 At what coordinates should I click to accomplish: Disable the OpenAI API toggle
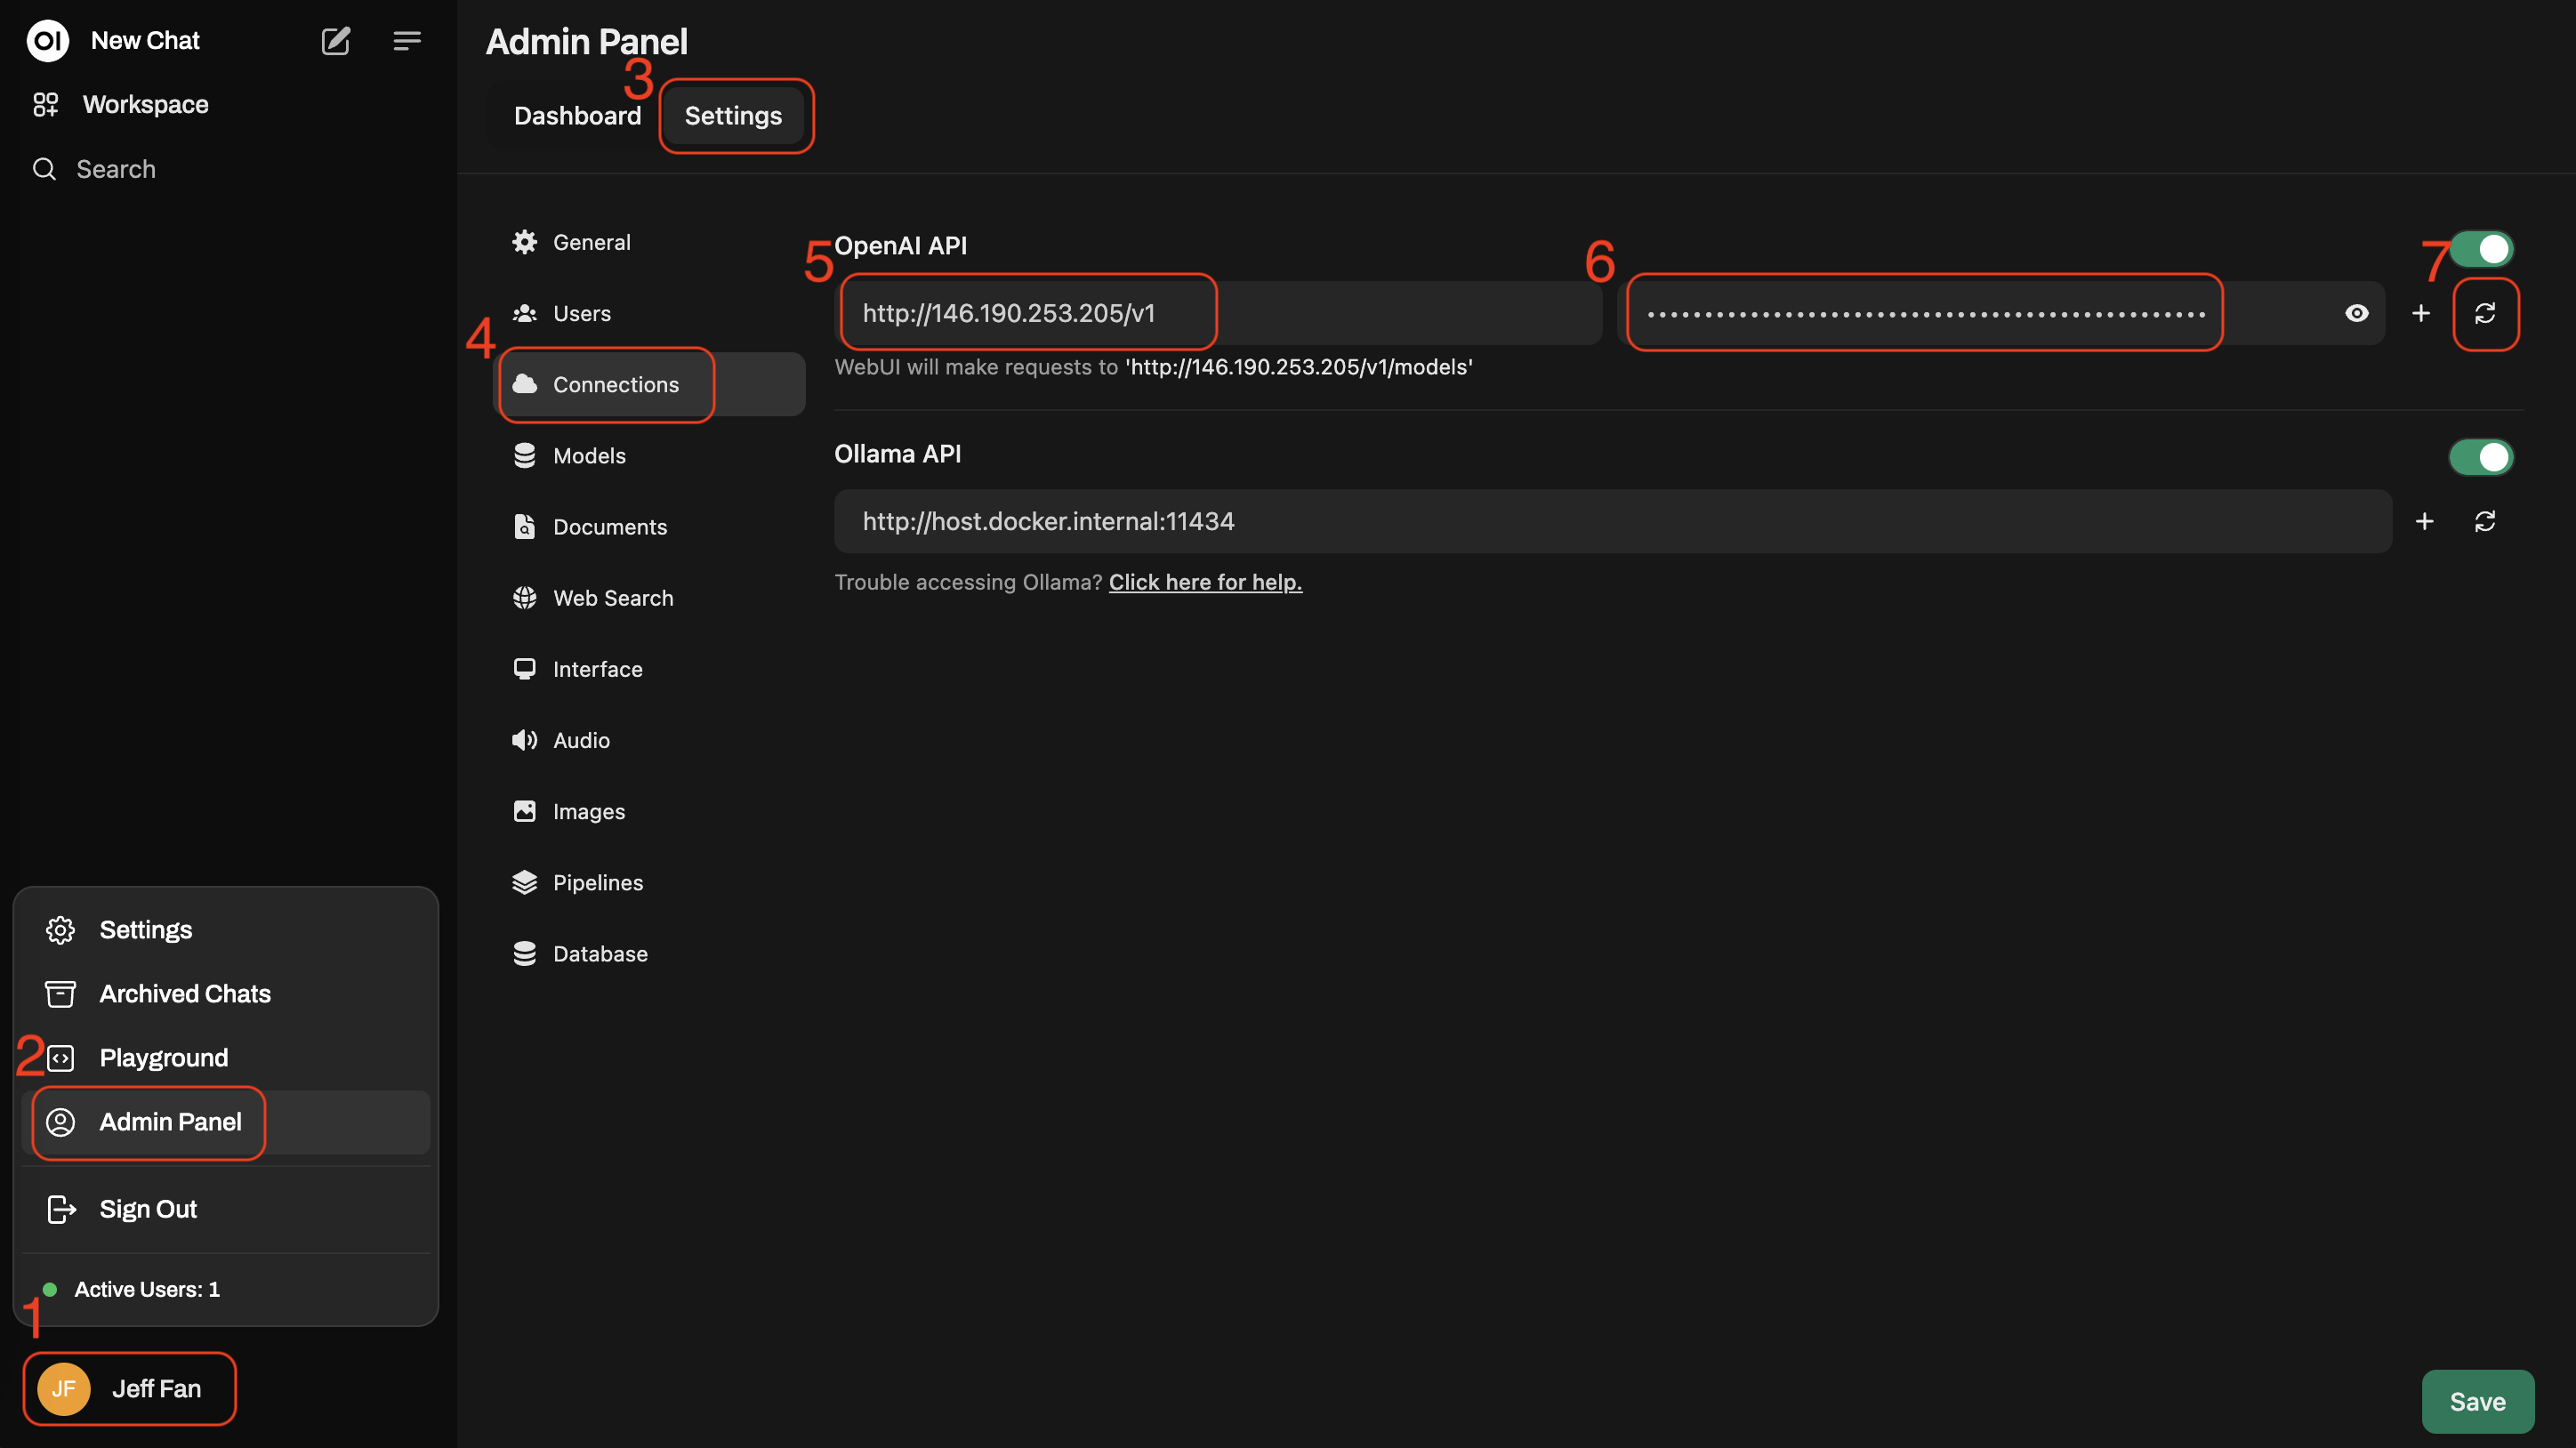[x=2481, y=249]
